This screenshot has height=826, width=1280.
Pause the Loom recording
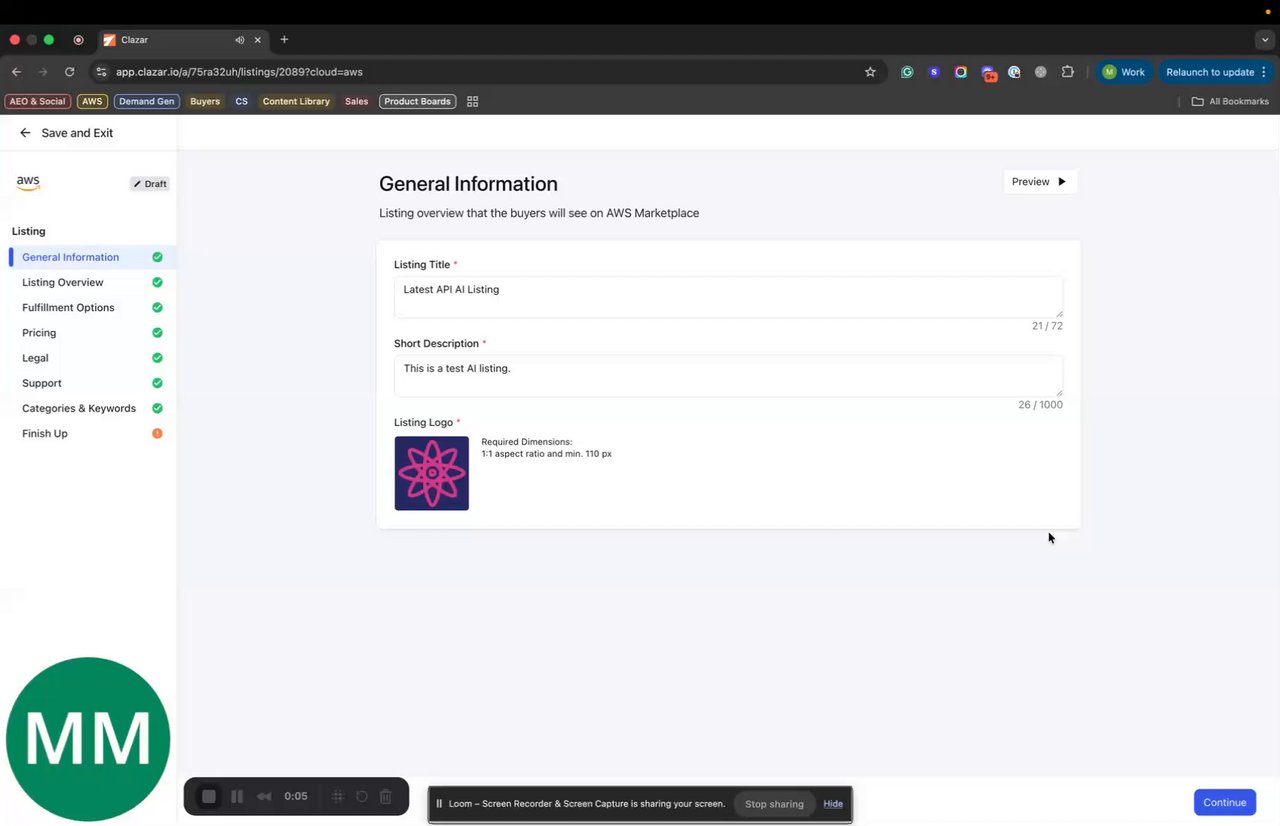point(237,797)
